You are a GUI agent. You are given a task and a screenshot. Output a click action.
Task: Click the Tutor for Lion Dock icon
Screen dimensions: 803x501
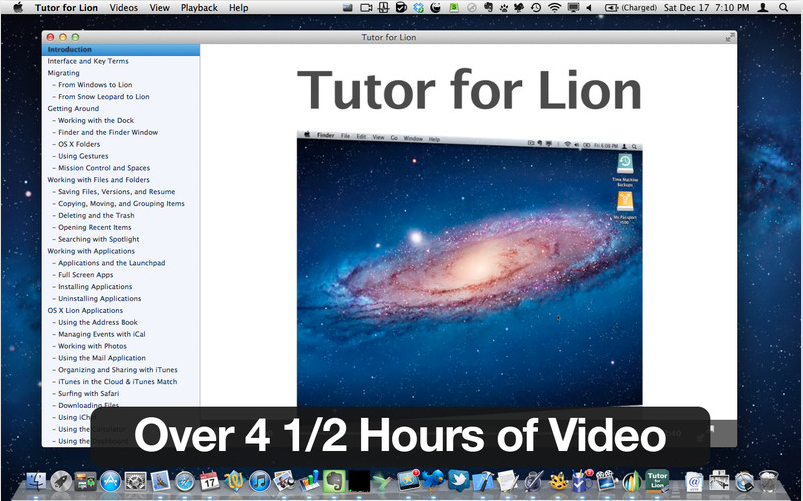pos(657,481)
